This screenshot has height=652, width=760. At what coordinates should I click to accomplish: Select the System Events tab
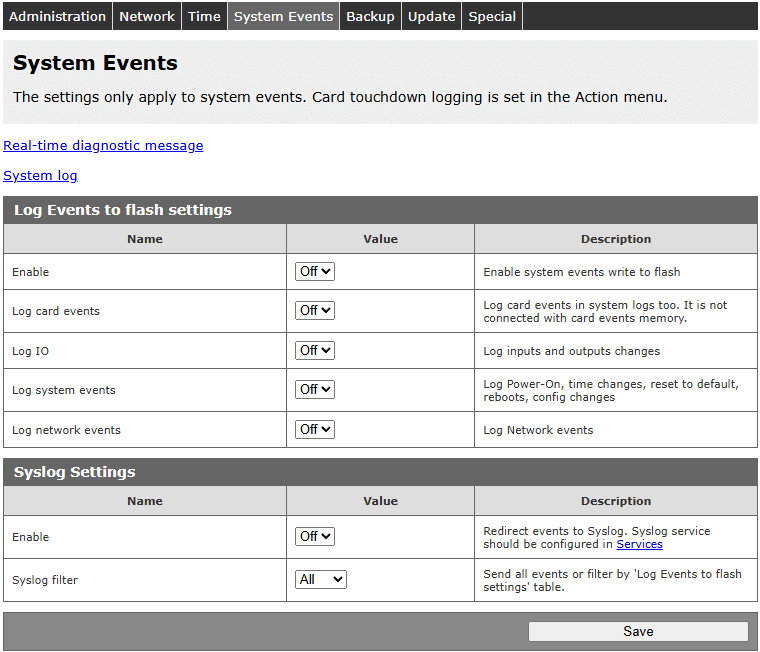tap(283, 16)
